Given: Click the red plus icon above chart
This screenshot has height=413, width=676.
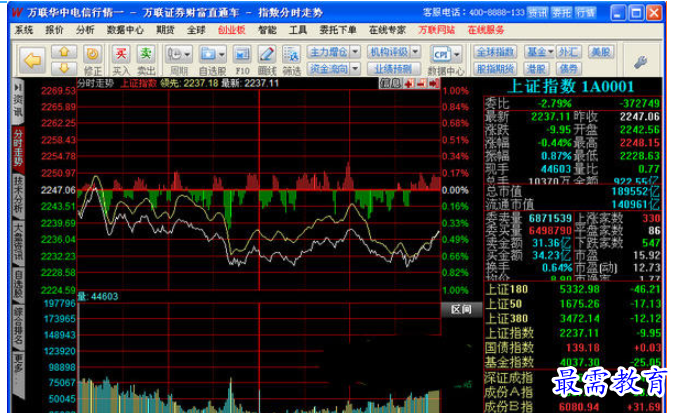Looking at the screenshot, I should pos(409,83).
